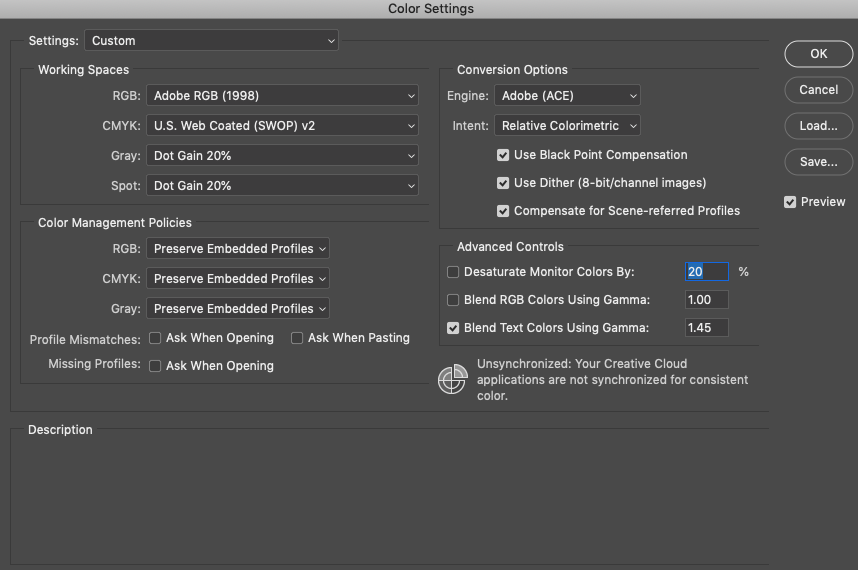The width and height of the screenshot is (858, 570).
Task: Click the Cancel button
Action: pos(819,90)
